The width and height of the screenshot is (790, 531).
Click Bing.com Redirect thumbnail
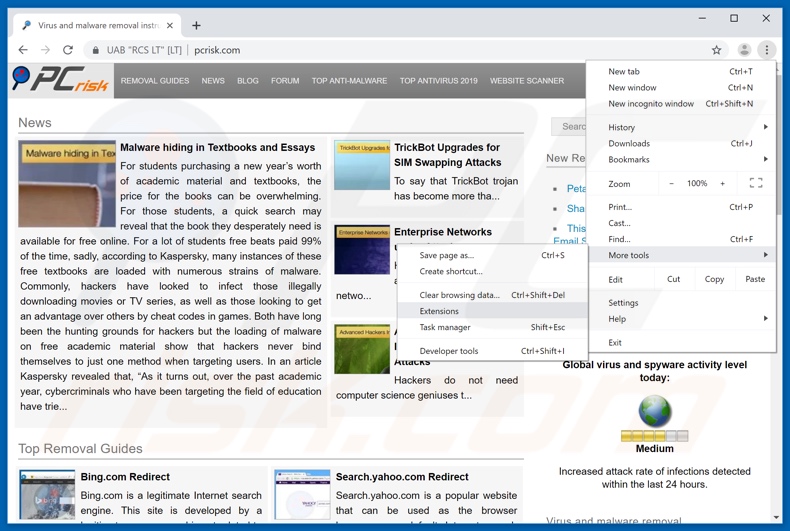pos(47,495)
